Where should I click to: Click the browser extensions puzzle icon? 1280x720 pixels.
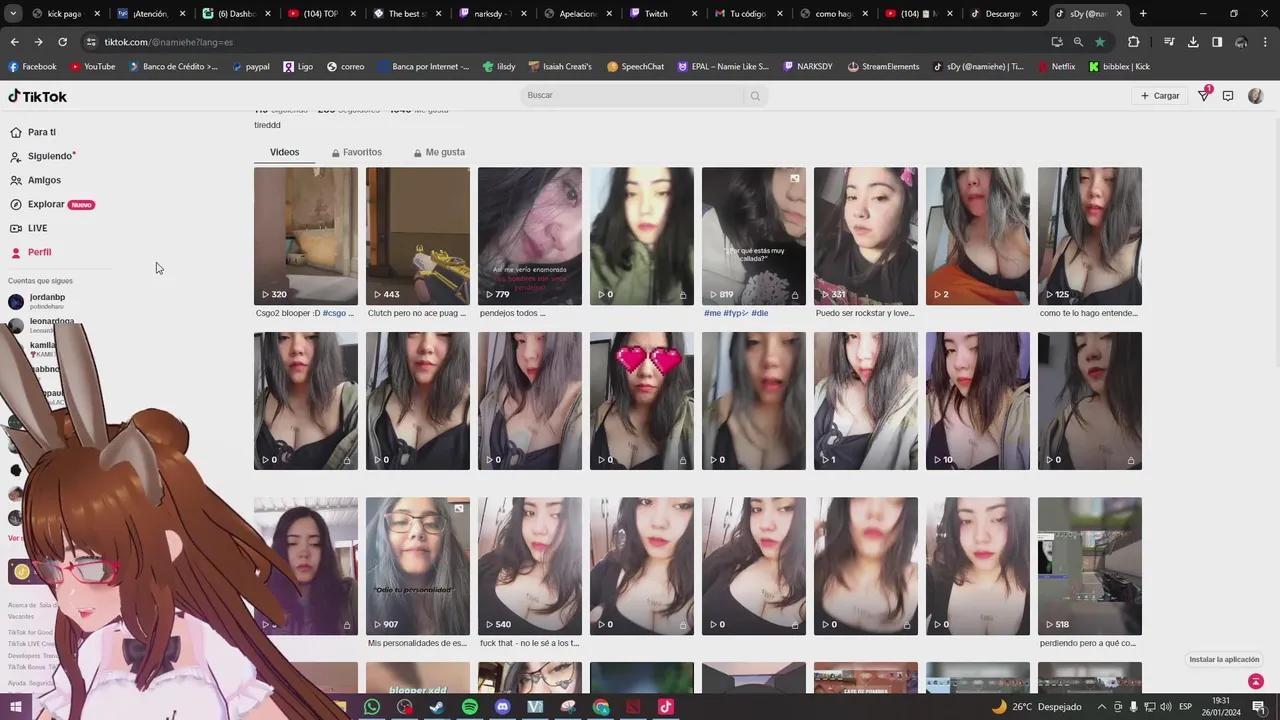point(1133,42)
